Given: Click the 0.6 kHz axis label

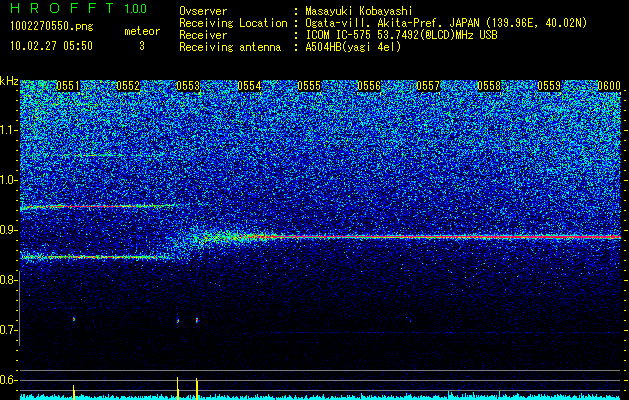Looking at the screenshot, I should 8,380.
